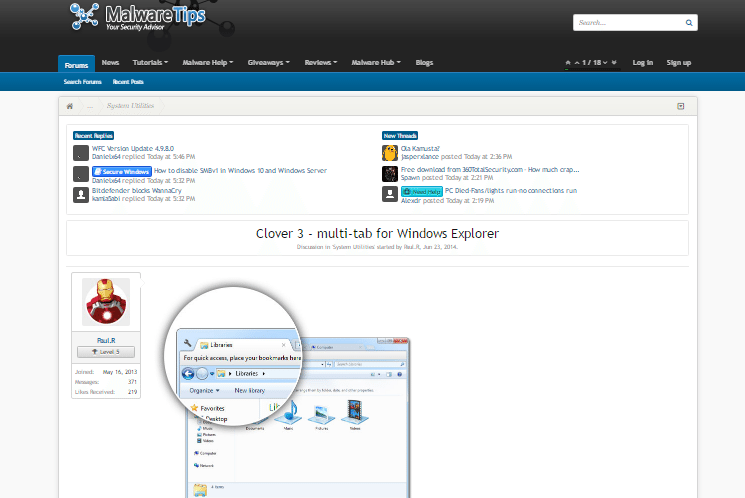This screenshot has width=745, height=498.
Task: Click the Log in link
Action: point(642,63)
